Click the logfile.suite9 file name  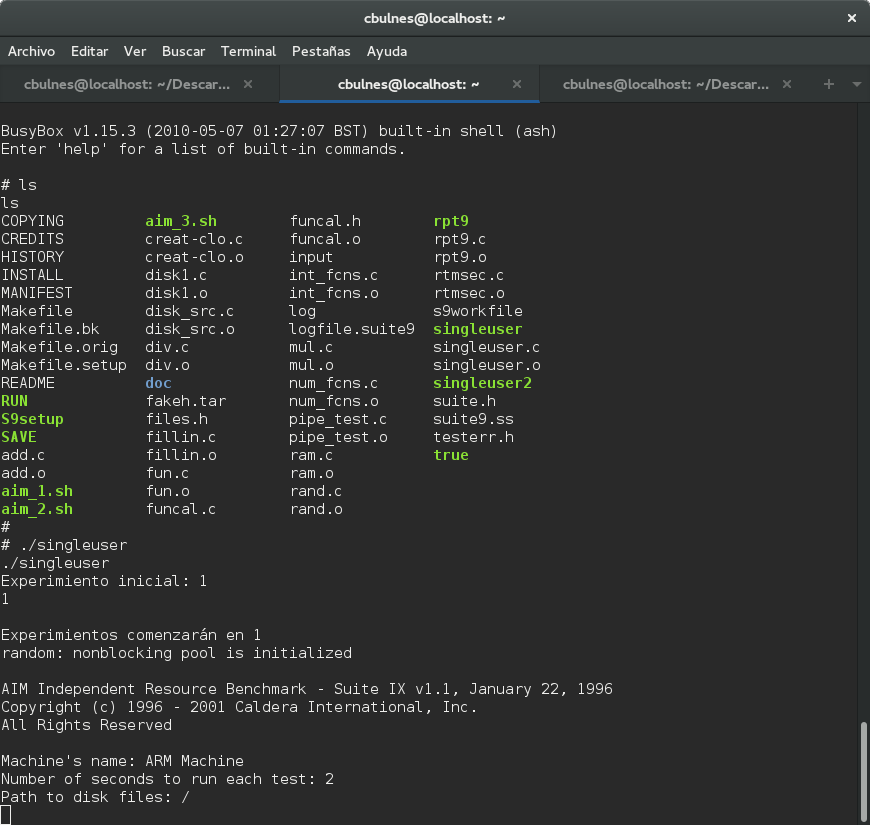point(352,330)
